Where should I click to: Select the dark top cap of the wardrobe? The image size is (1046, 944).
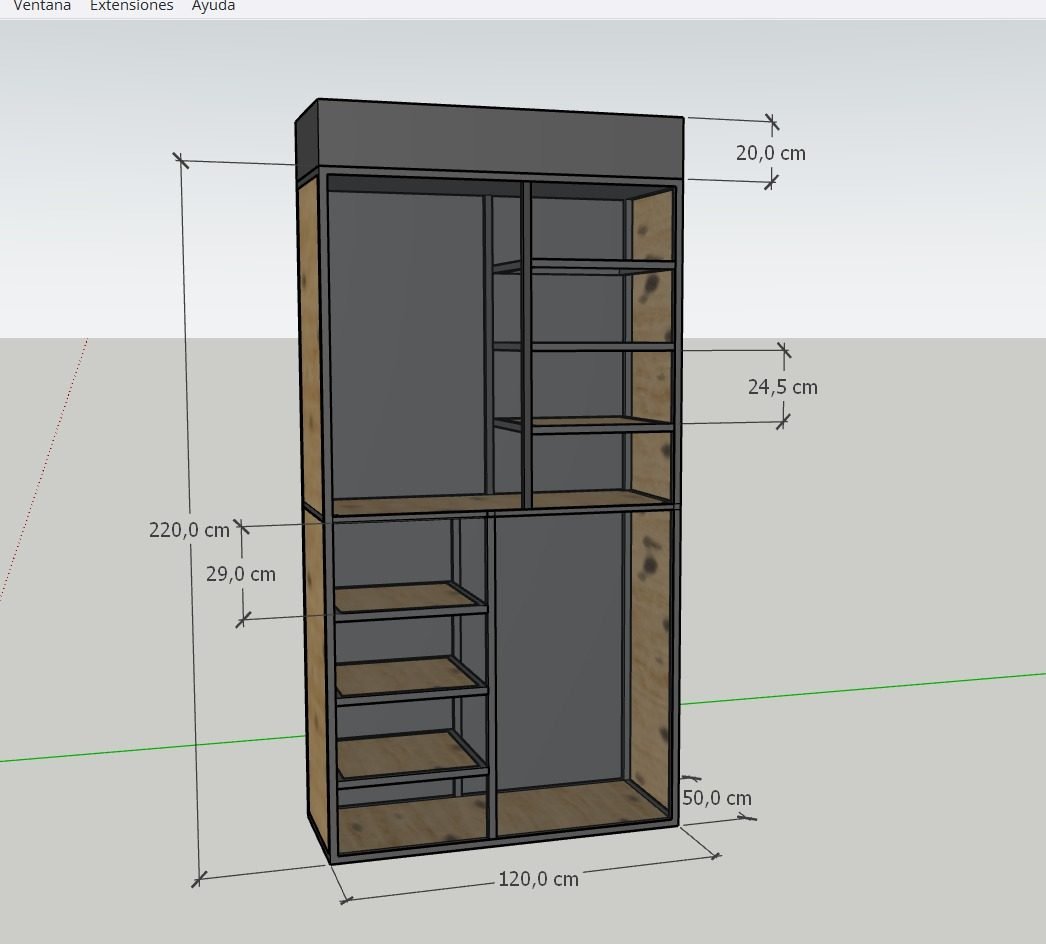pyautogui.click(x=490, y=139)
